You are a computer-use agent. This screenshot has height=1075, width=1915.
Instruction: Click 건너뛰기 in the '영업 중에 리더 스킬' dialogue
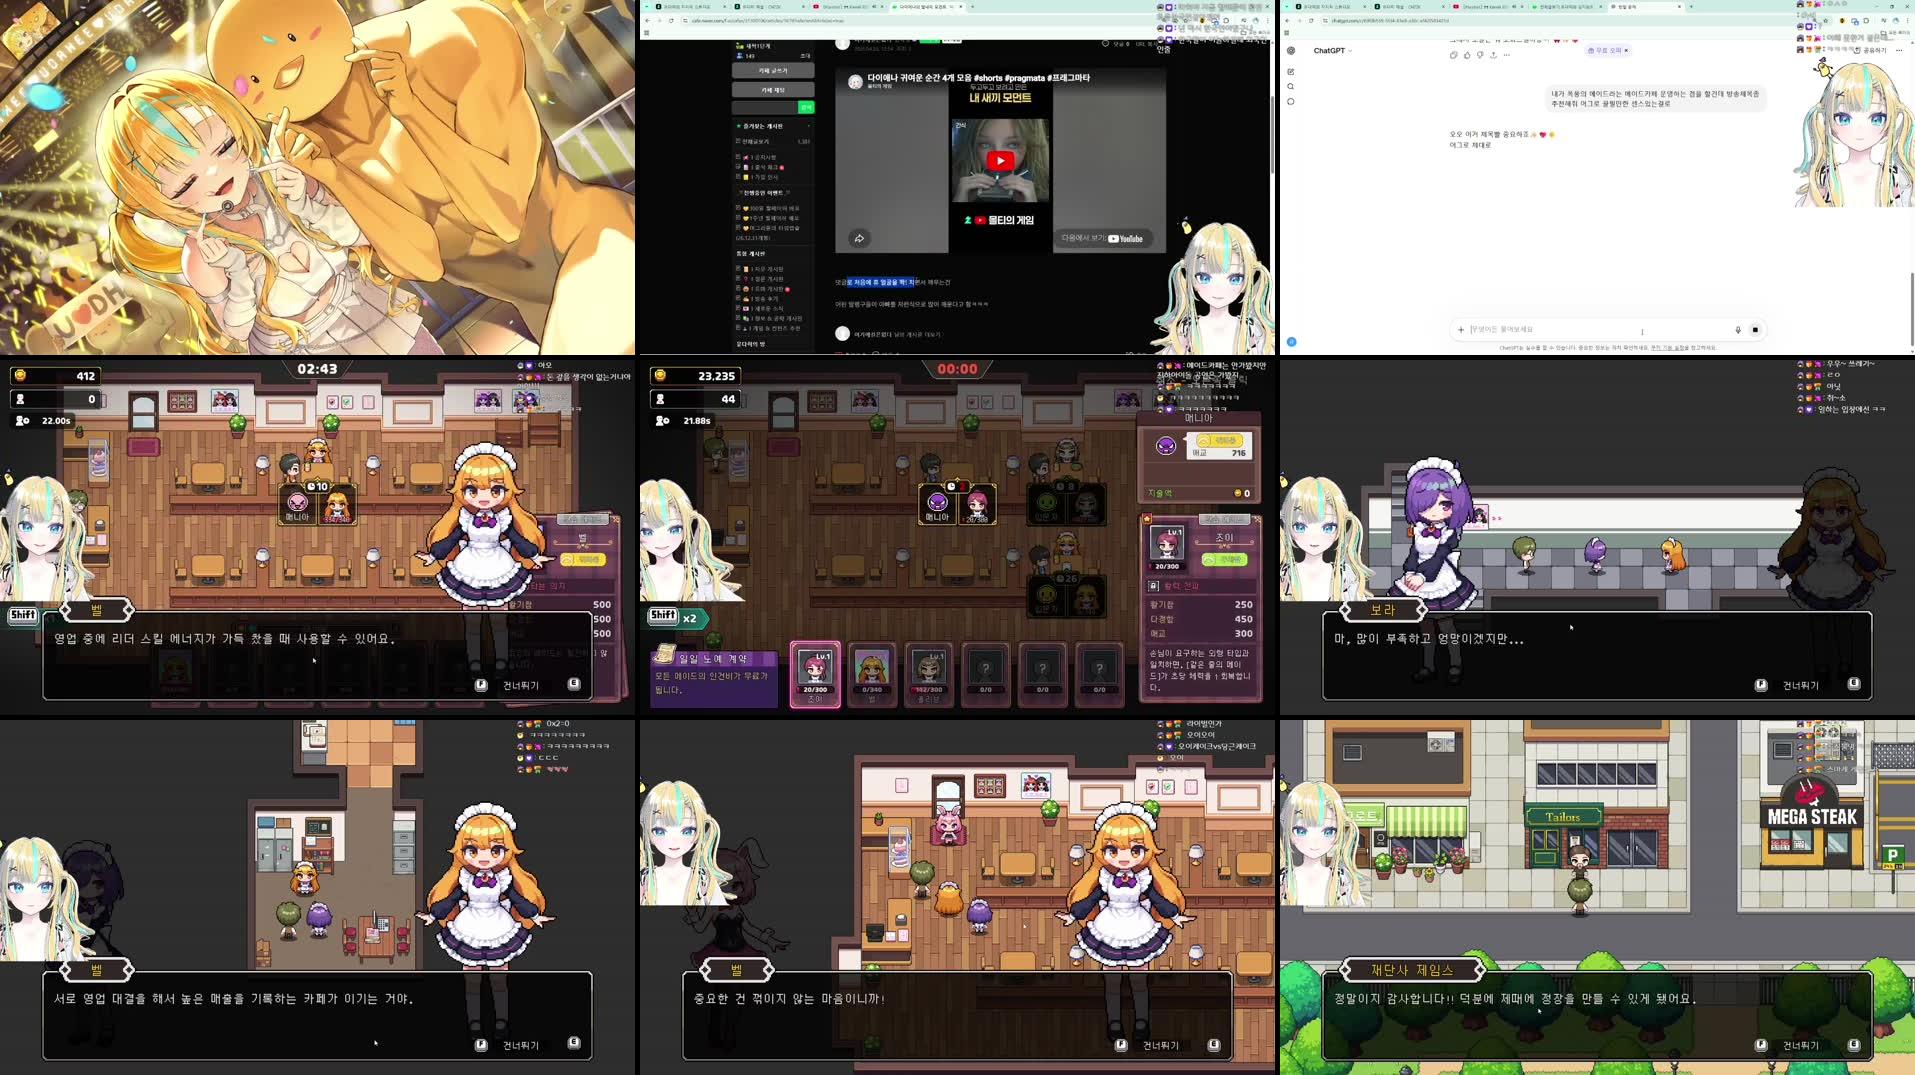520,685
